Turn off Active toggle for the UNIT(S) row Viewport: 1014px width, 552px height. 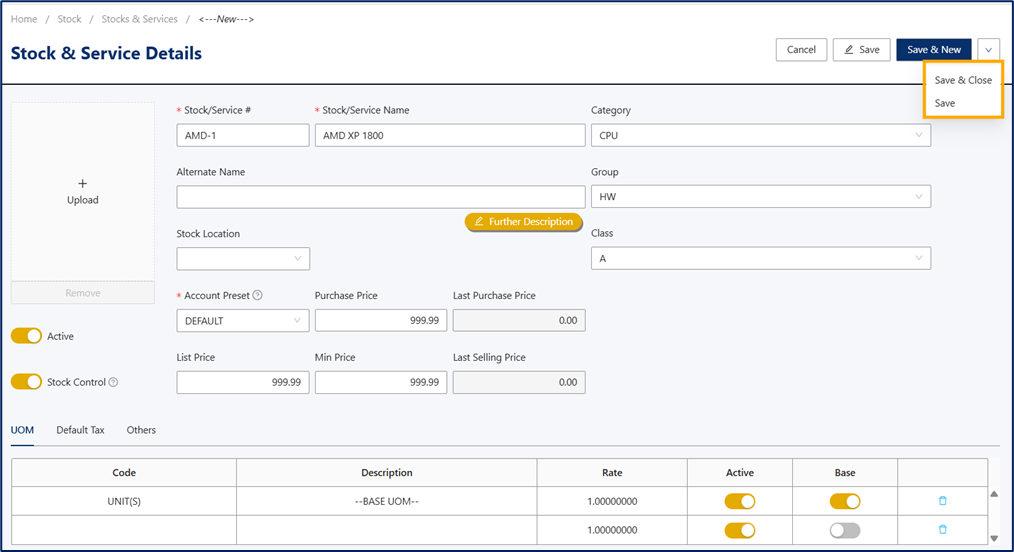tap(740, 502)
